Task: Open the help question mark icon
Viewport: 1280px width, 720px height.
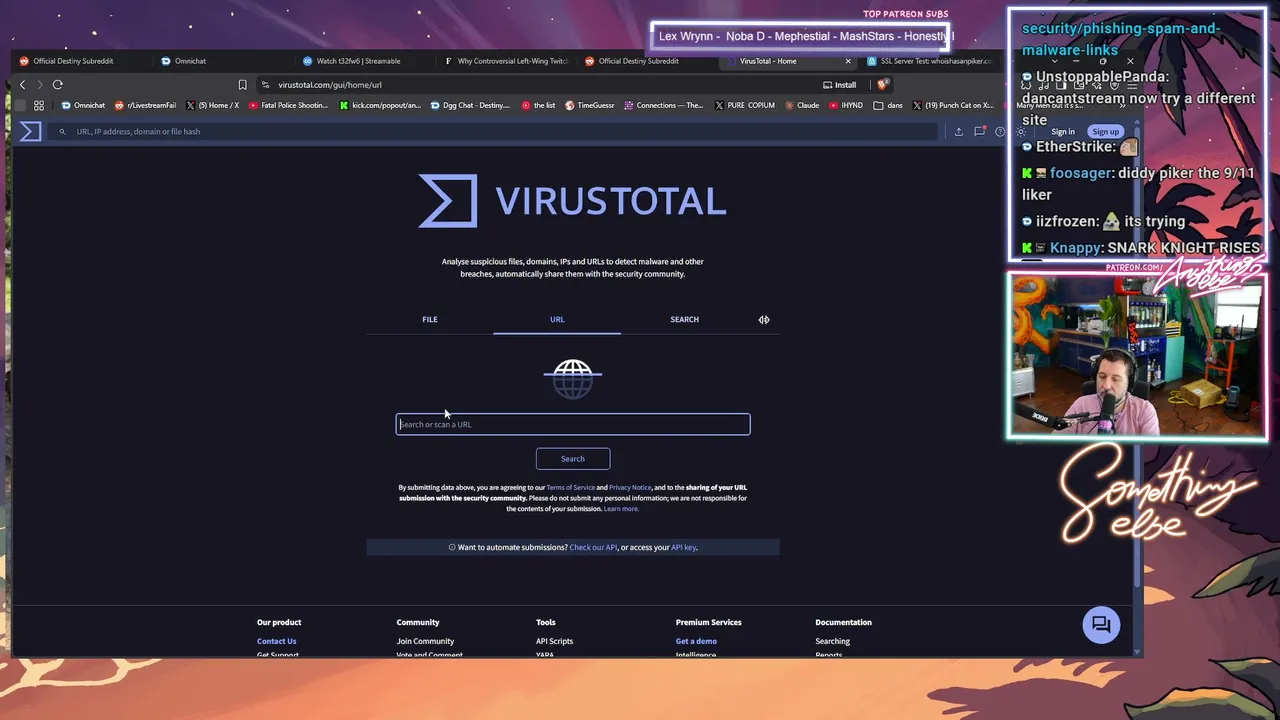Action: 1000,131
